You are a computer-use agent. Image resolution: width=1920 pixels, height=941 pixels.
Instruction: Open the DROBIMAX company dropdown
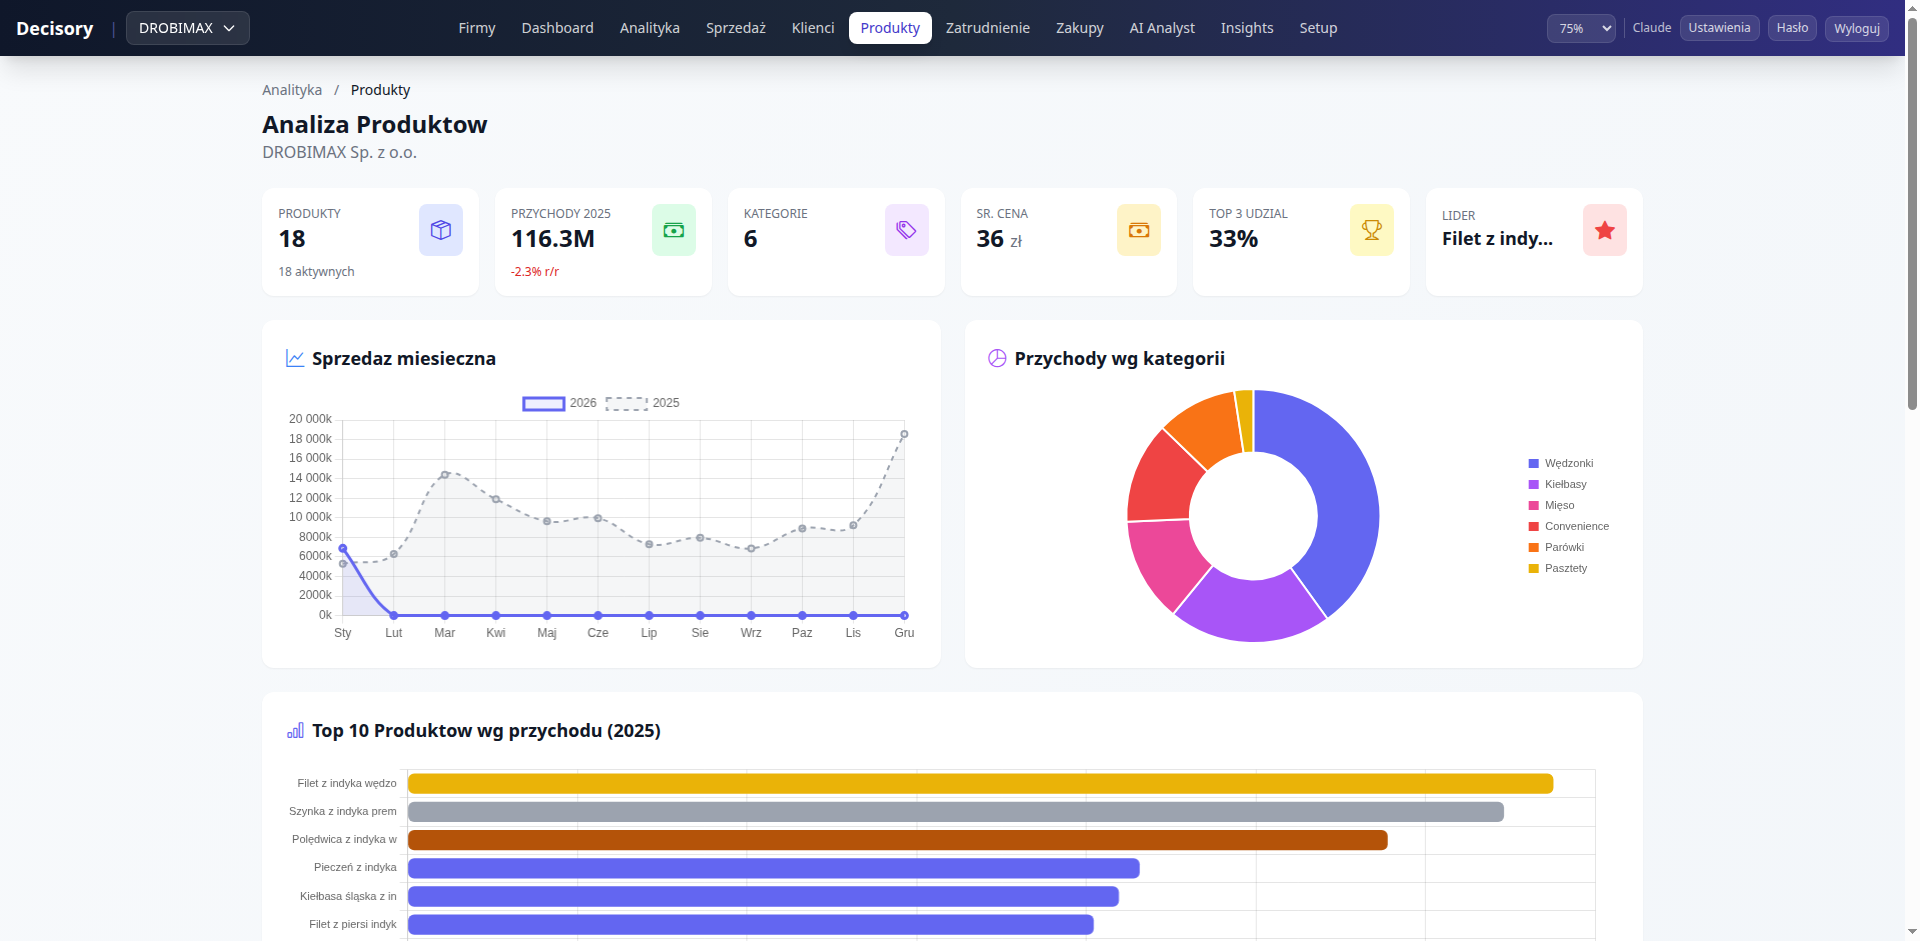187,28
